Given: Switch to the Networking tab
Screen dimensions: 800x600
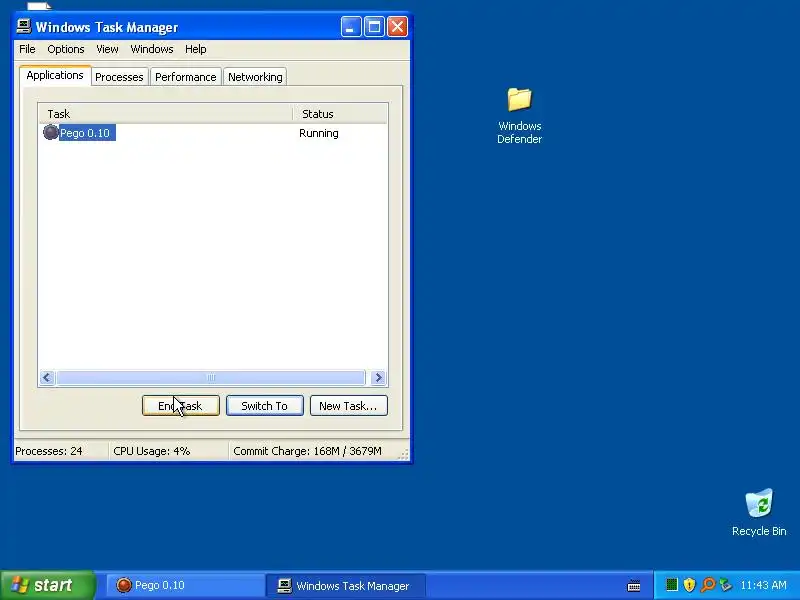Looking at the screenshot, I should click(255, 77).
